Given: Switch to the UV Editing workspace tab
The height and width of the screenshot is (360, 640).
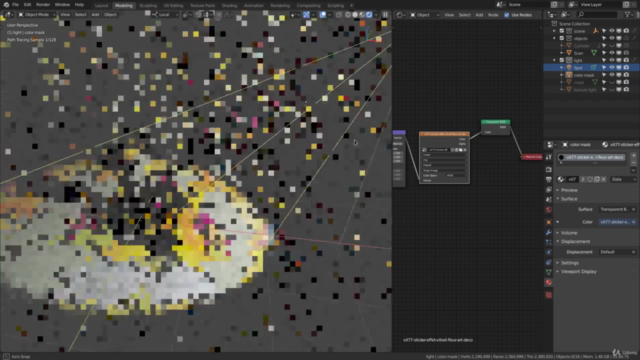Looking at the screenshot, I should point(173,6).
